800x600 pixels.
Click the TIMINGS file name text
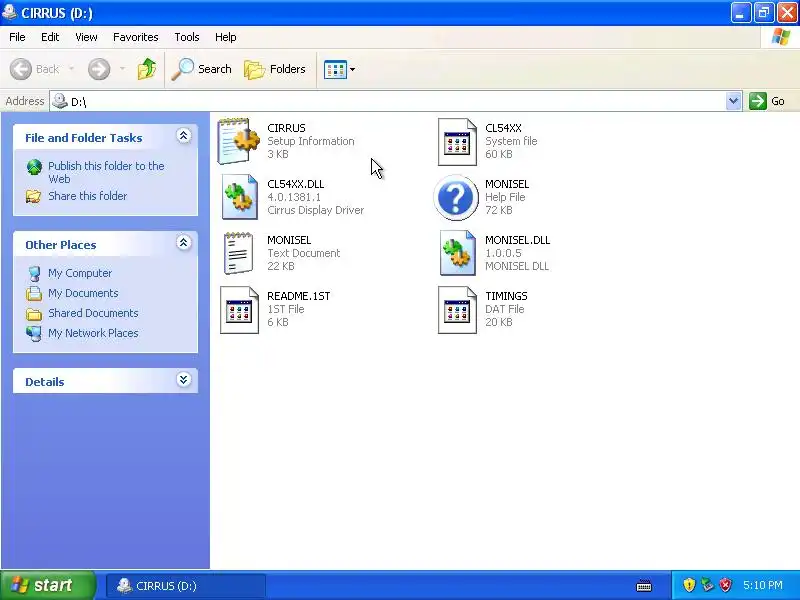[x=506, y=296]
